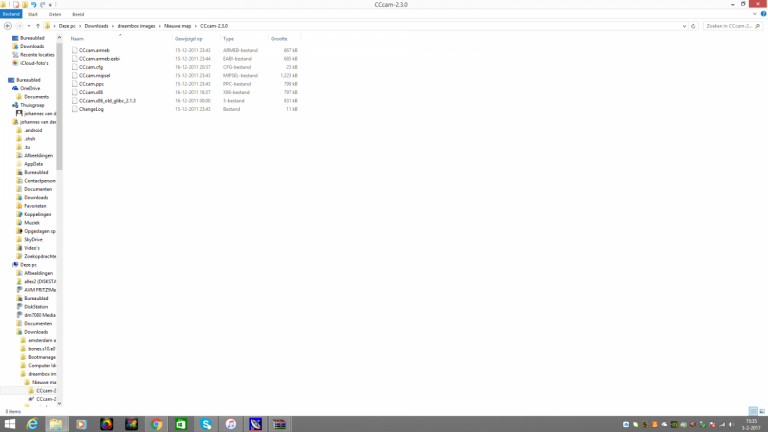The height and width of the screenshot is (432, 768).
Task: Select the ChangeLog file
Action: pyautogui.click(x=92, y=109)
